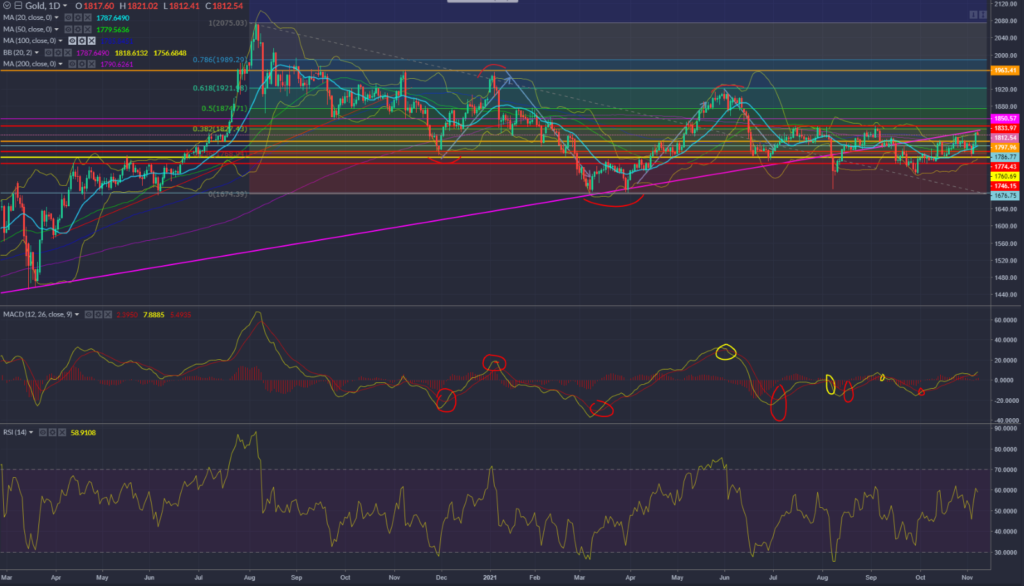Open MACD indicator settings gear
The width and height of the screenshot is (1024, 586).
pyautogui.click(x=98, y=314)
